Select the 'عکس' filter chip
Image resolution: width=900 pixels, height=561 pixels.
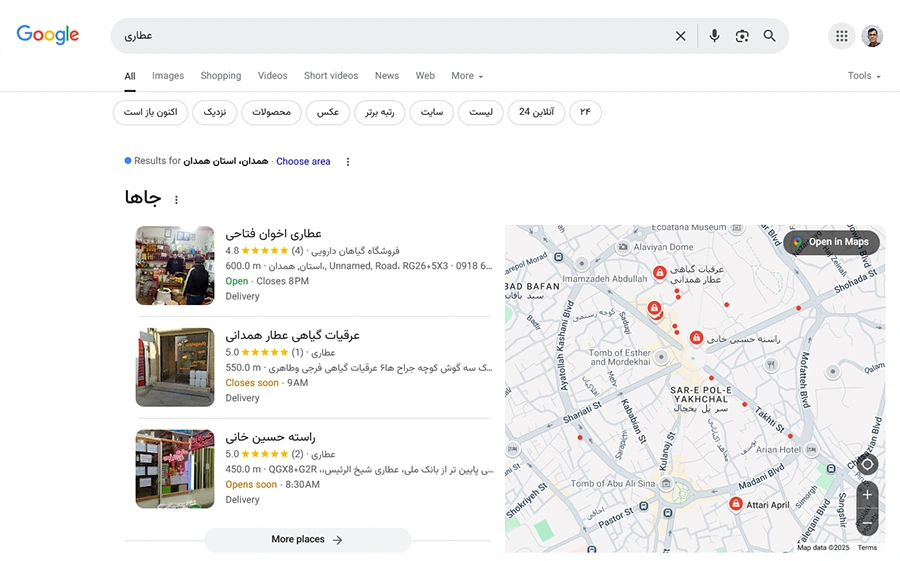point(328,112)
